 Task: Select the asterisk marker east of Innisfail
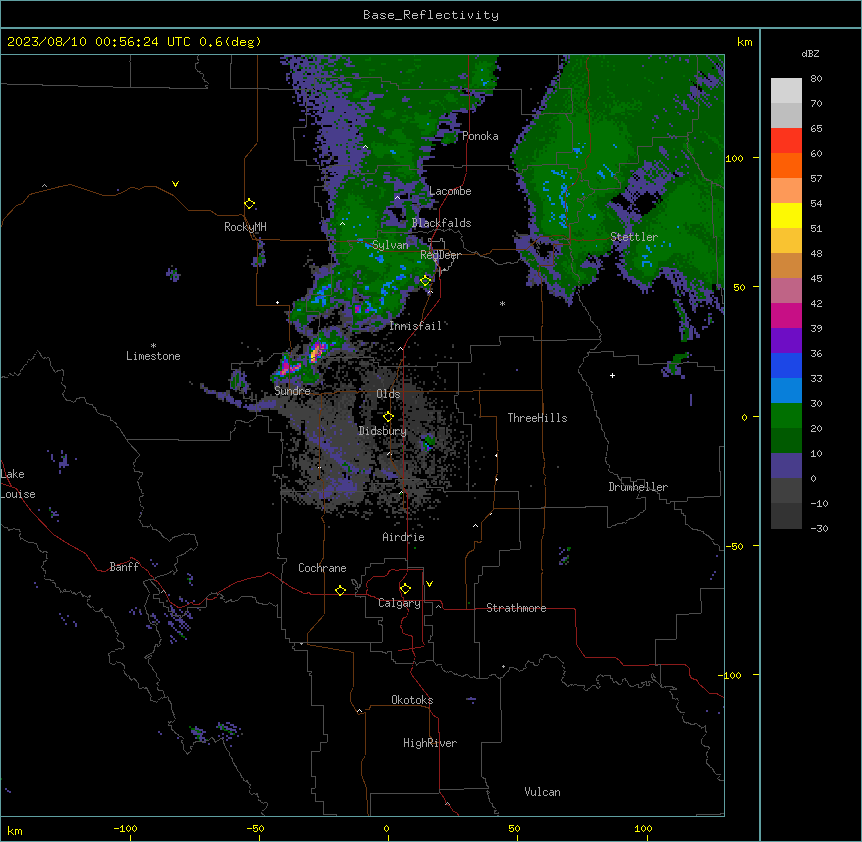(502, 303)
